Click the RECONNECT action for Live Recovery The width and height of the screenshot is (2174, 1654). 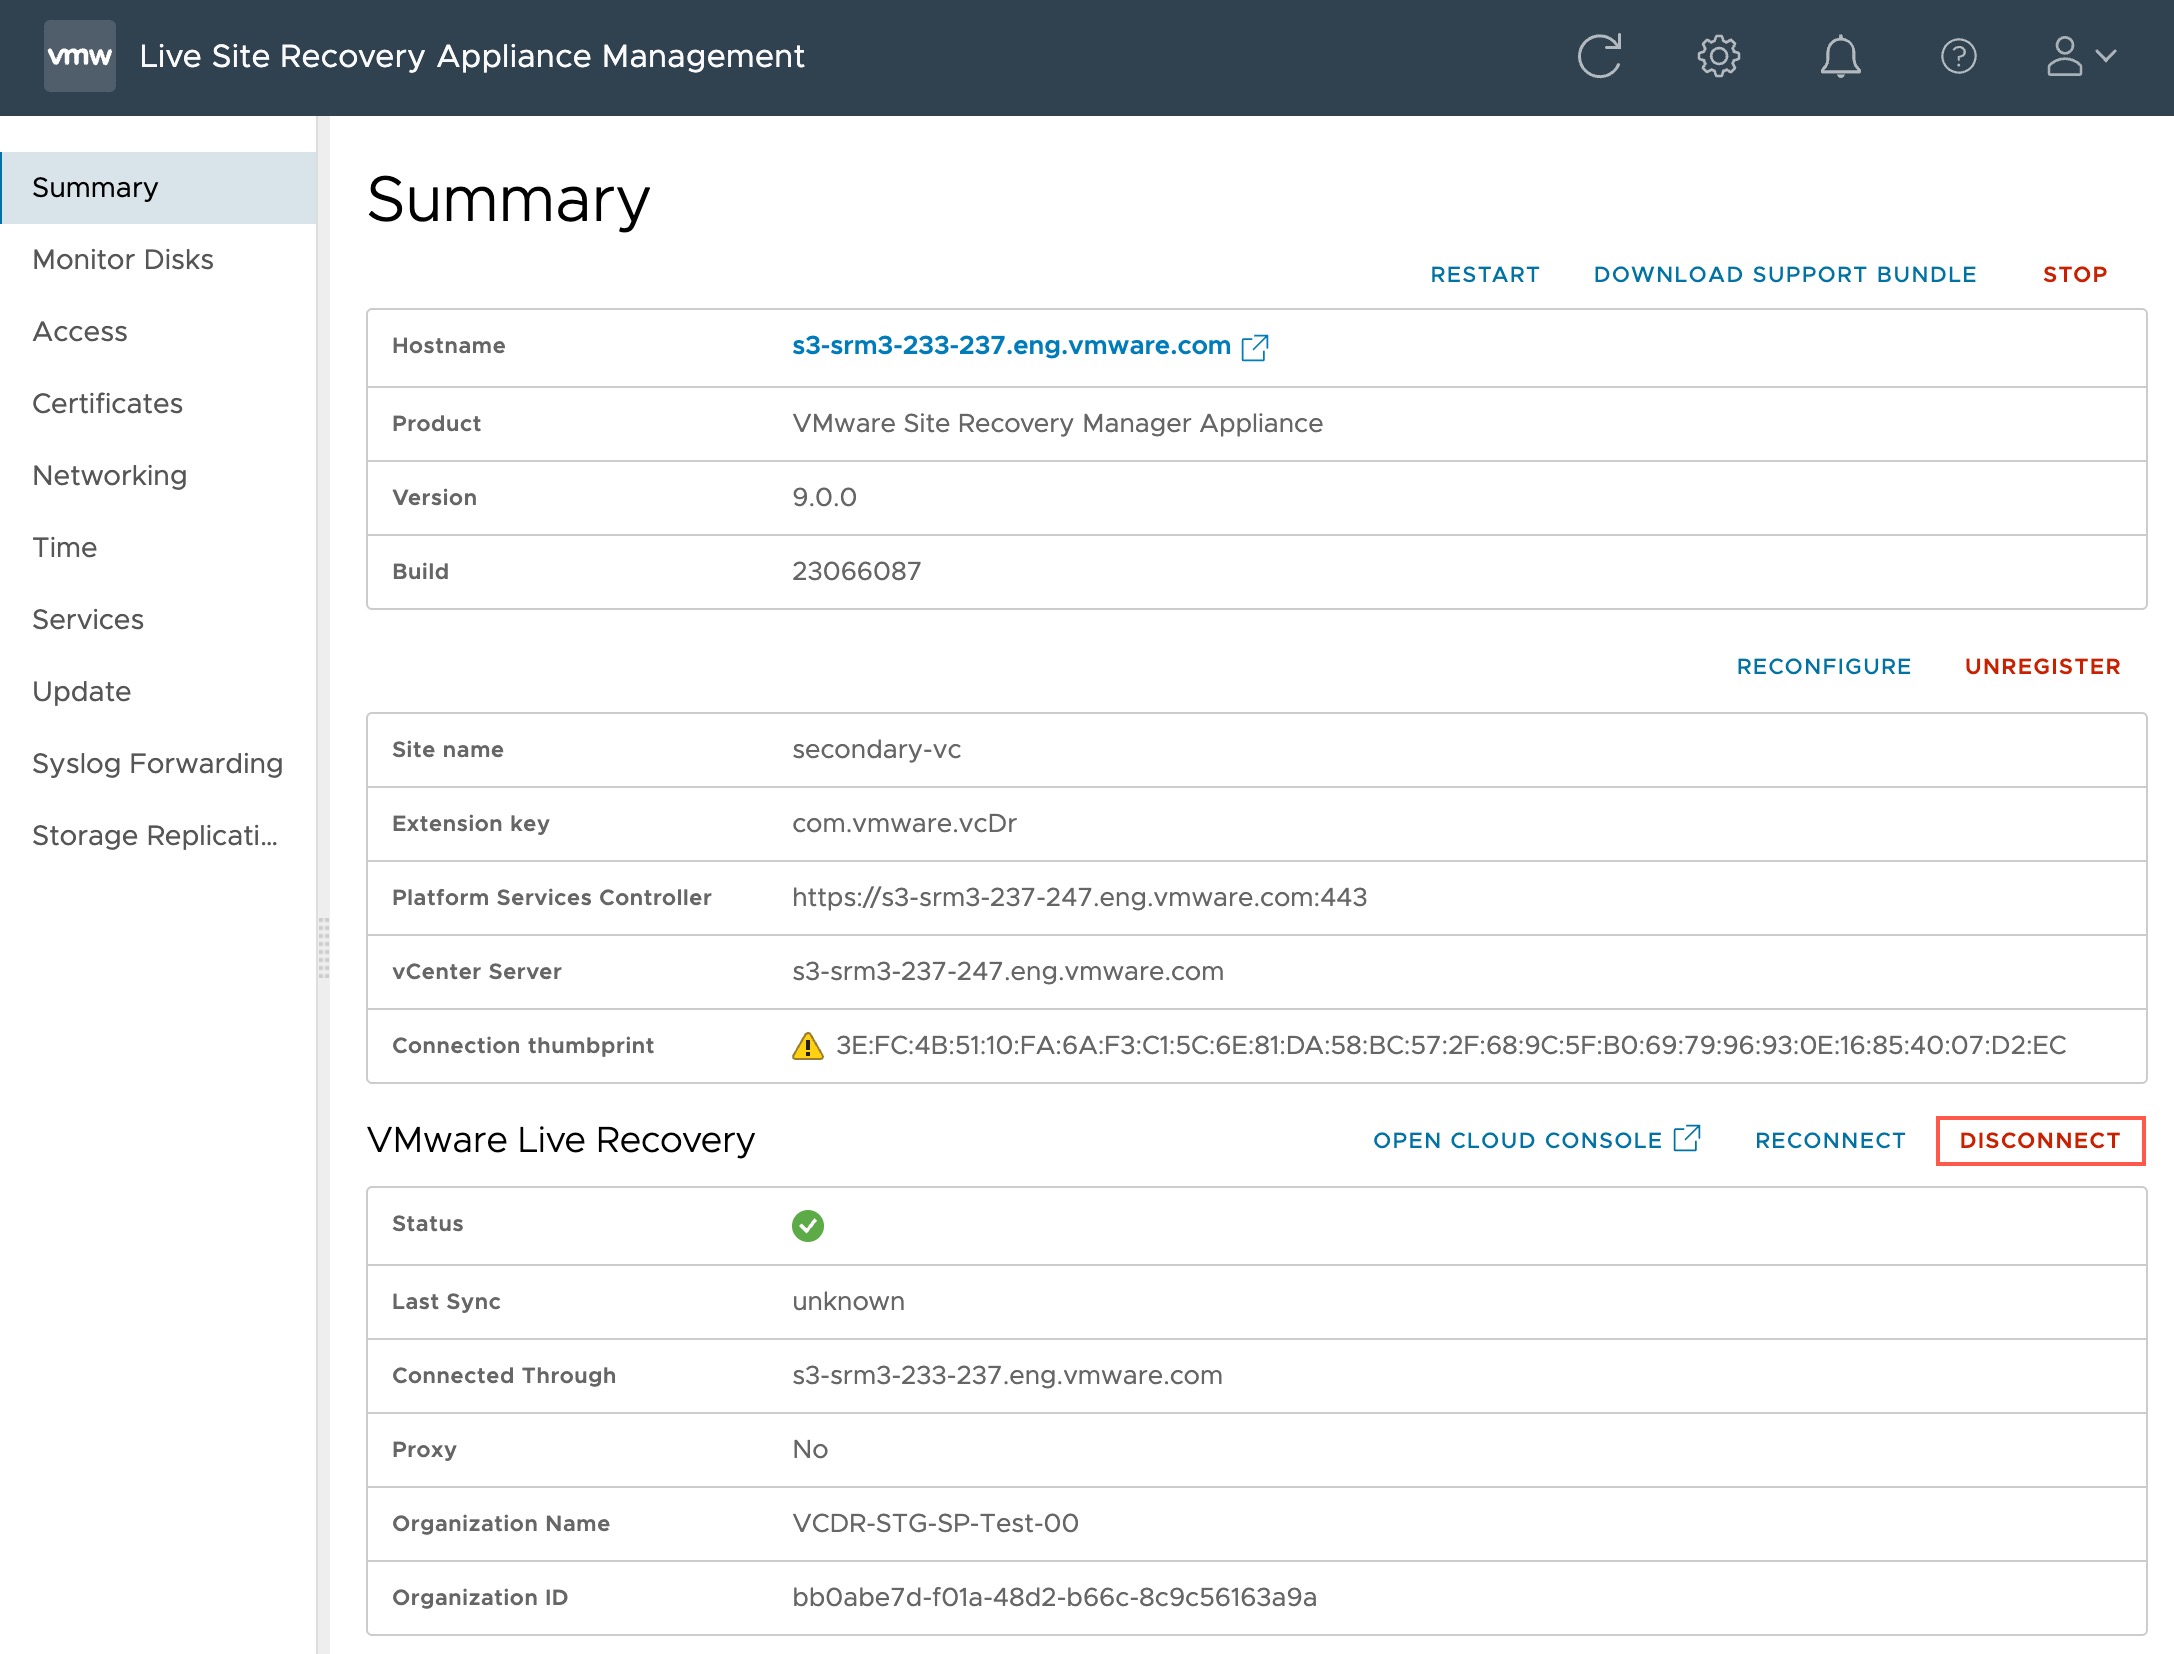click(1832, 1140)
